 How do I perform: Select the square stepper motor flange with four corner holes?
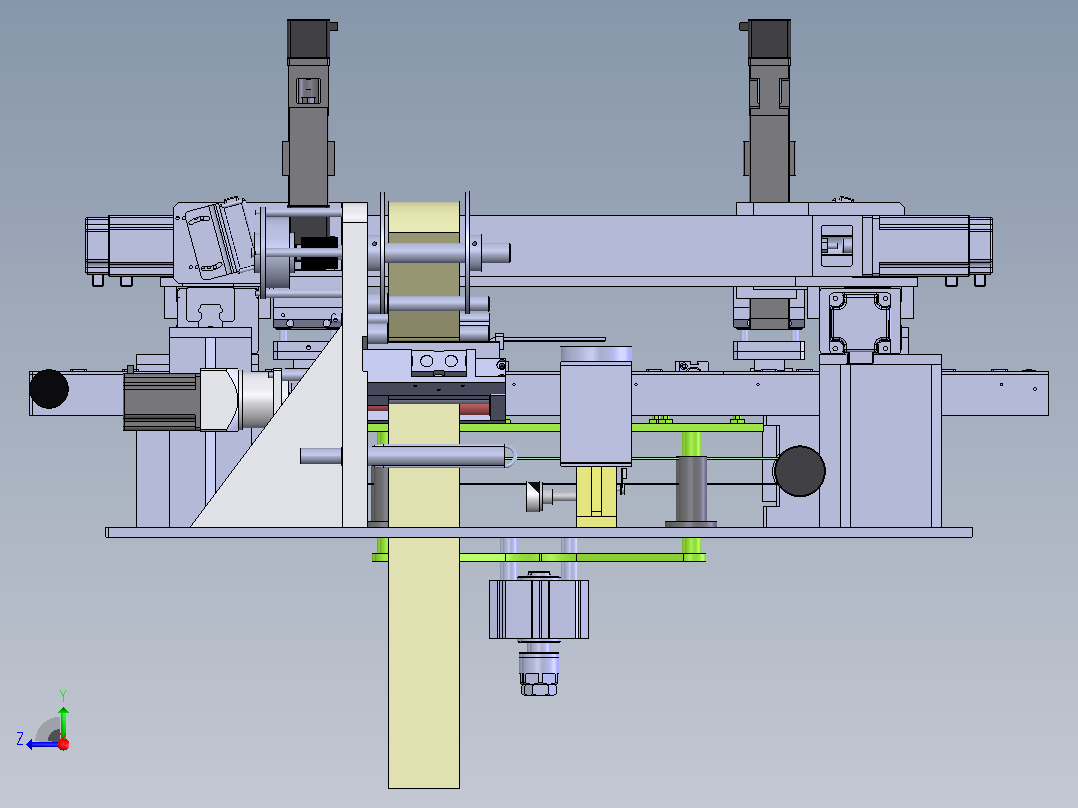(x=859, y=323)
